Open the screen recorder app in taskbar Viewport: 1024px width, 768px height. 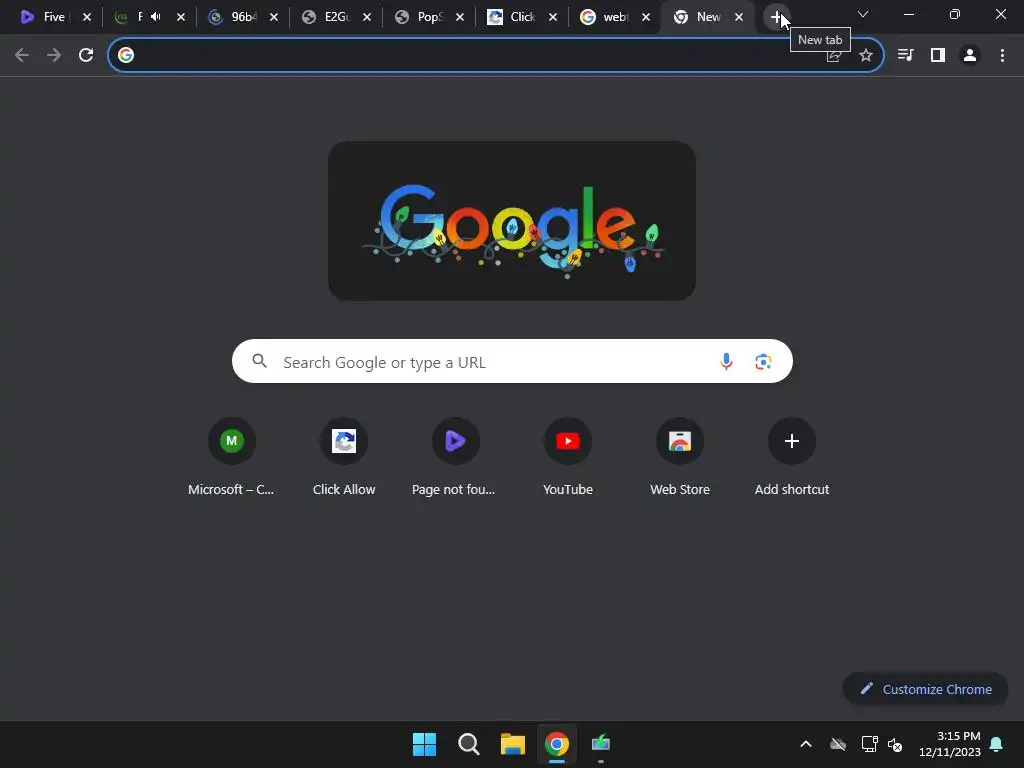601,744
